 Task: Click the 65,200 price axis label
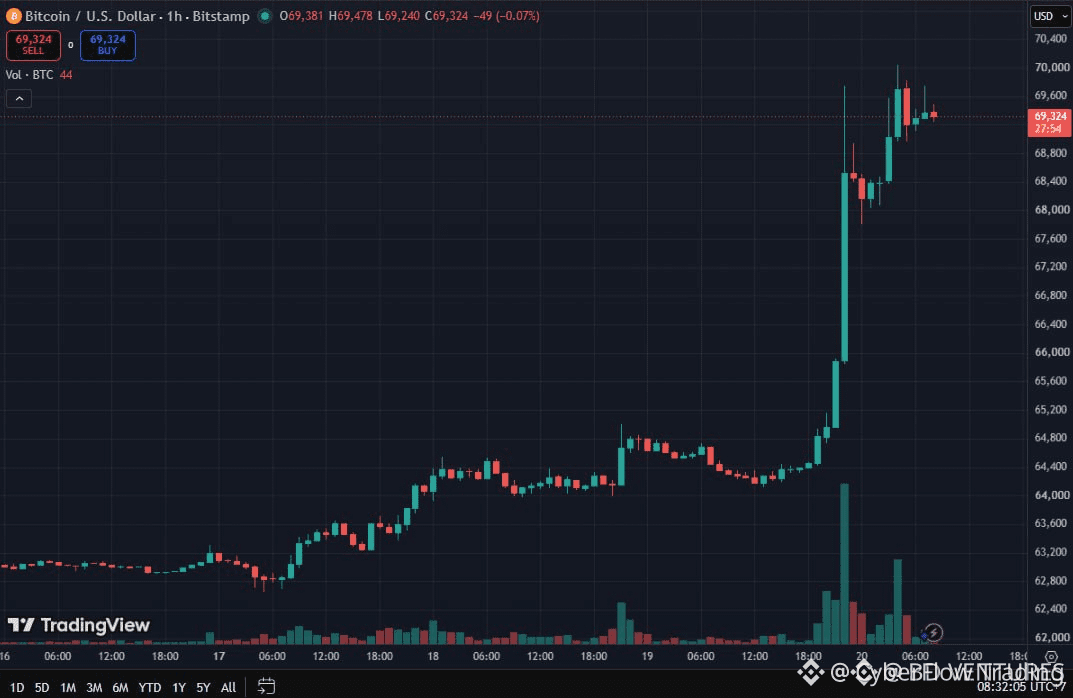click(x=1050, y=409)
